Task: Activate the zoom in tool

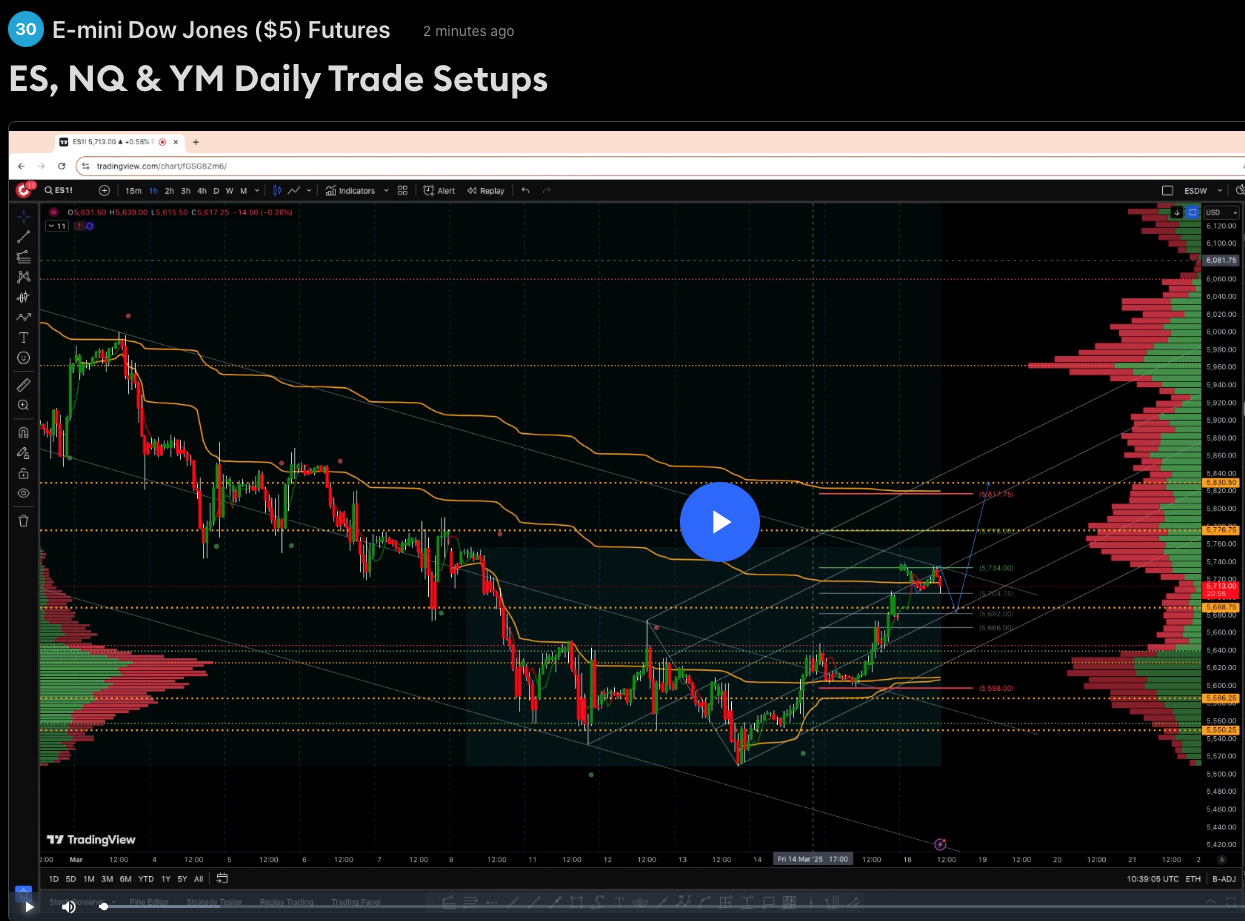Action: 24,405
